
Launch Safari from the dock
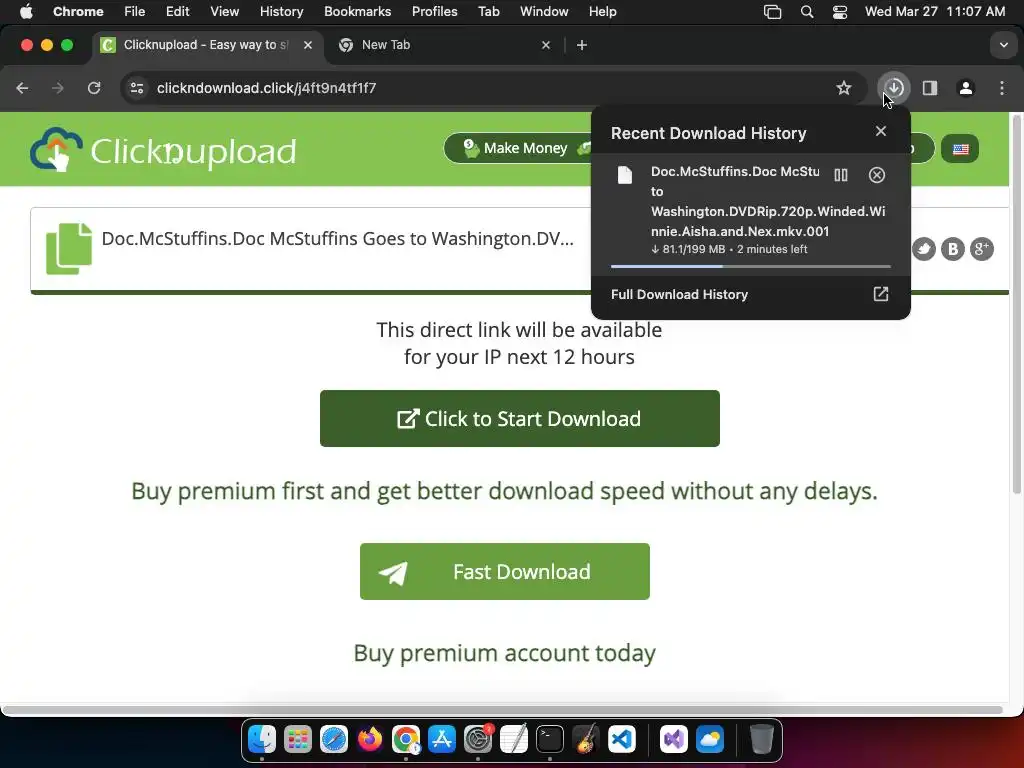click(334, 739)
